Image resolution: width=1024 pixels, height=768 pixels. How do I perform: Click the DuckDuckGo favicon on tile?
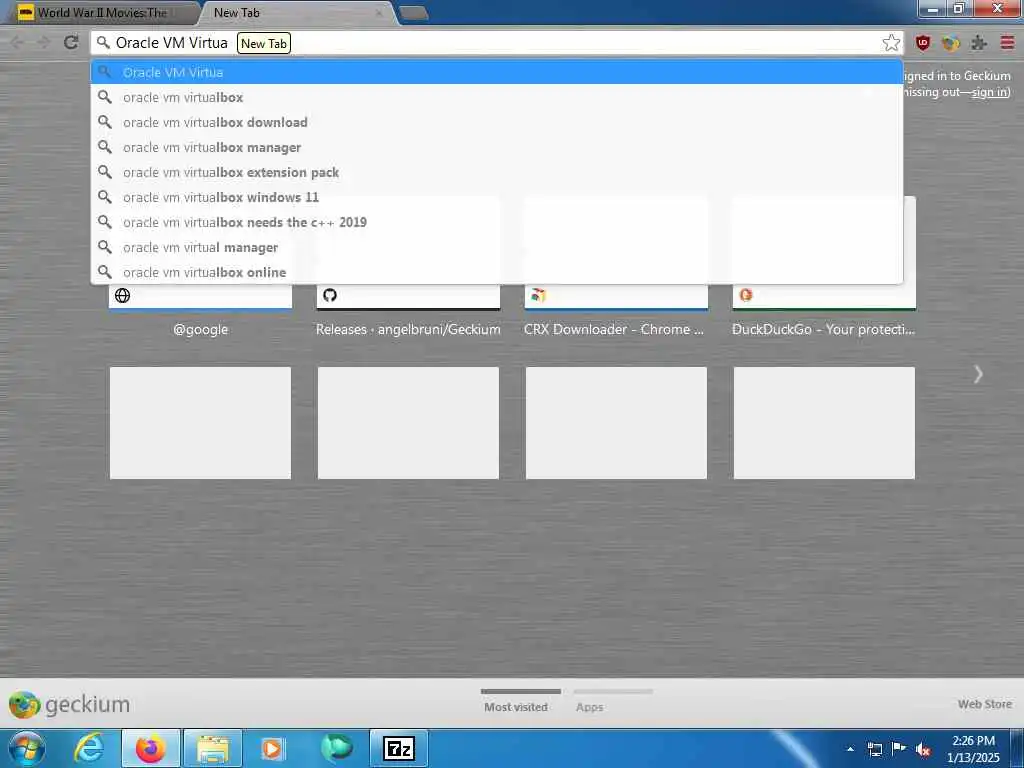(746, 295)
